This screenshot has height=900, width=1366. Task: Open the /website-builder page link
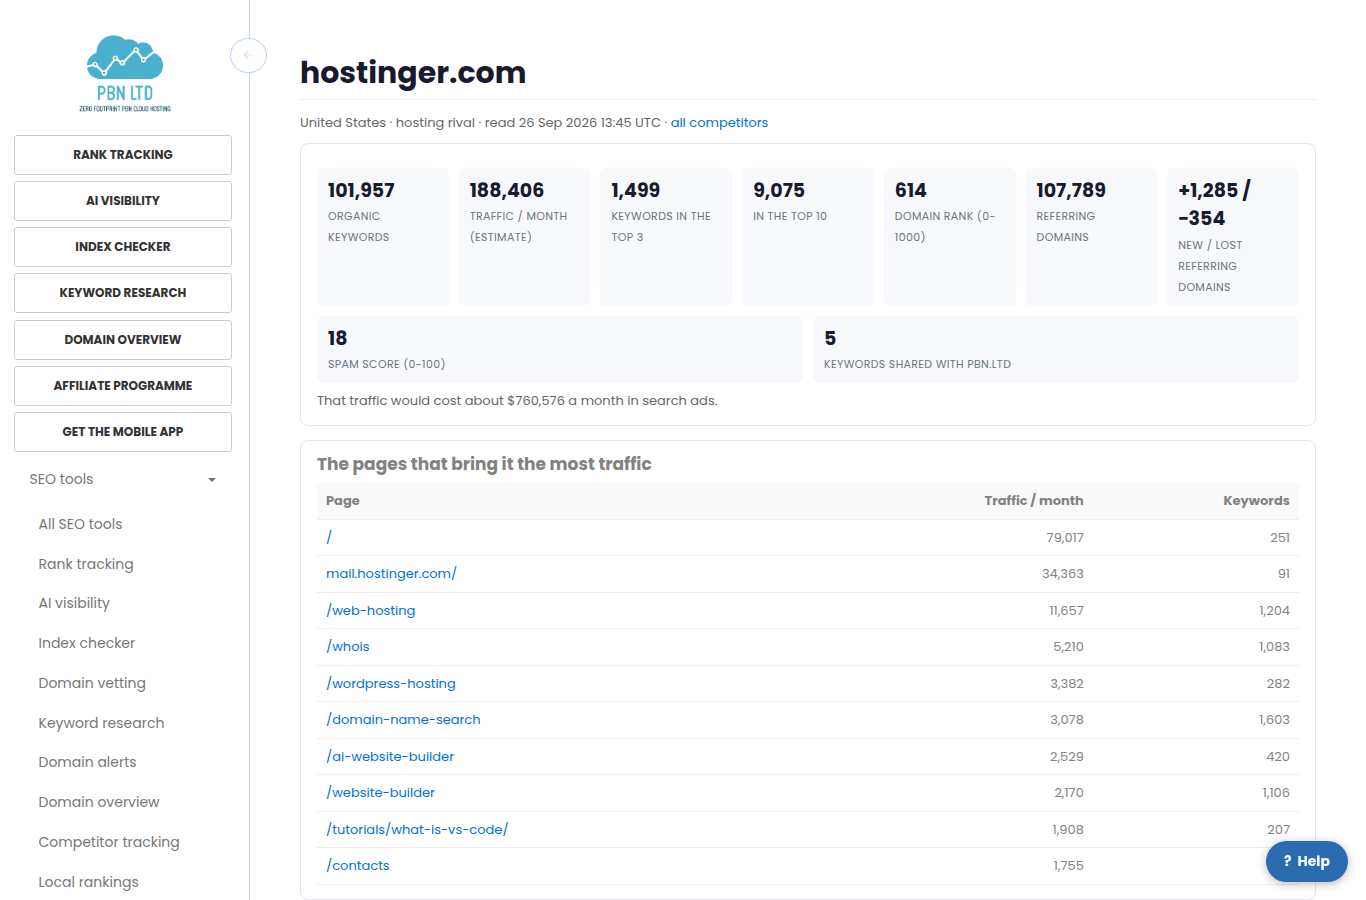pos(380,793)
